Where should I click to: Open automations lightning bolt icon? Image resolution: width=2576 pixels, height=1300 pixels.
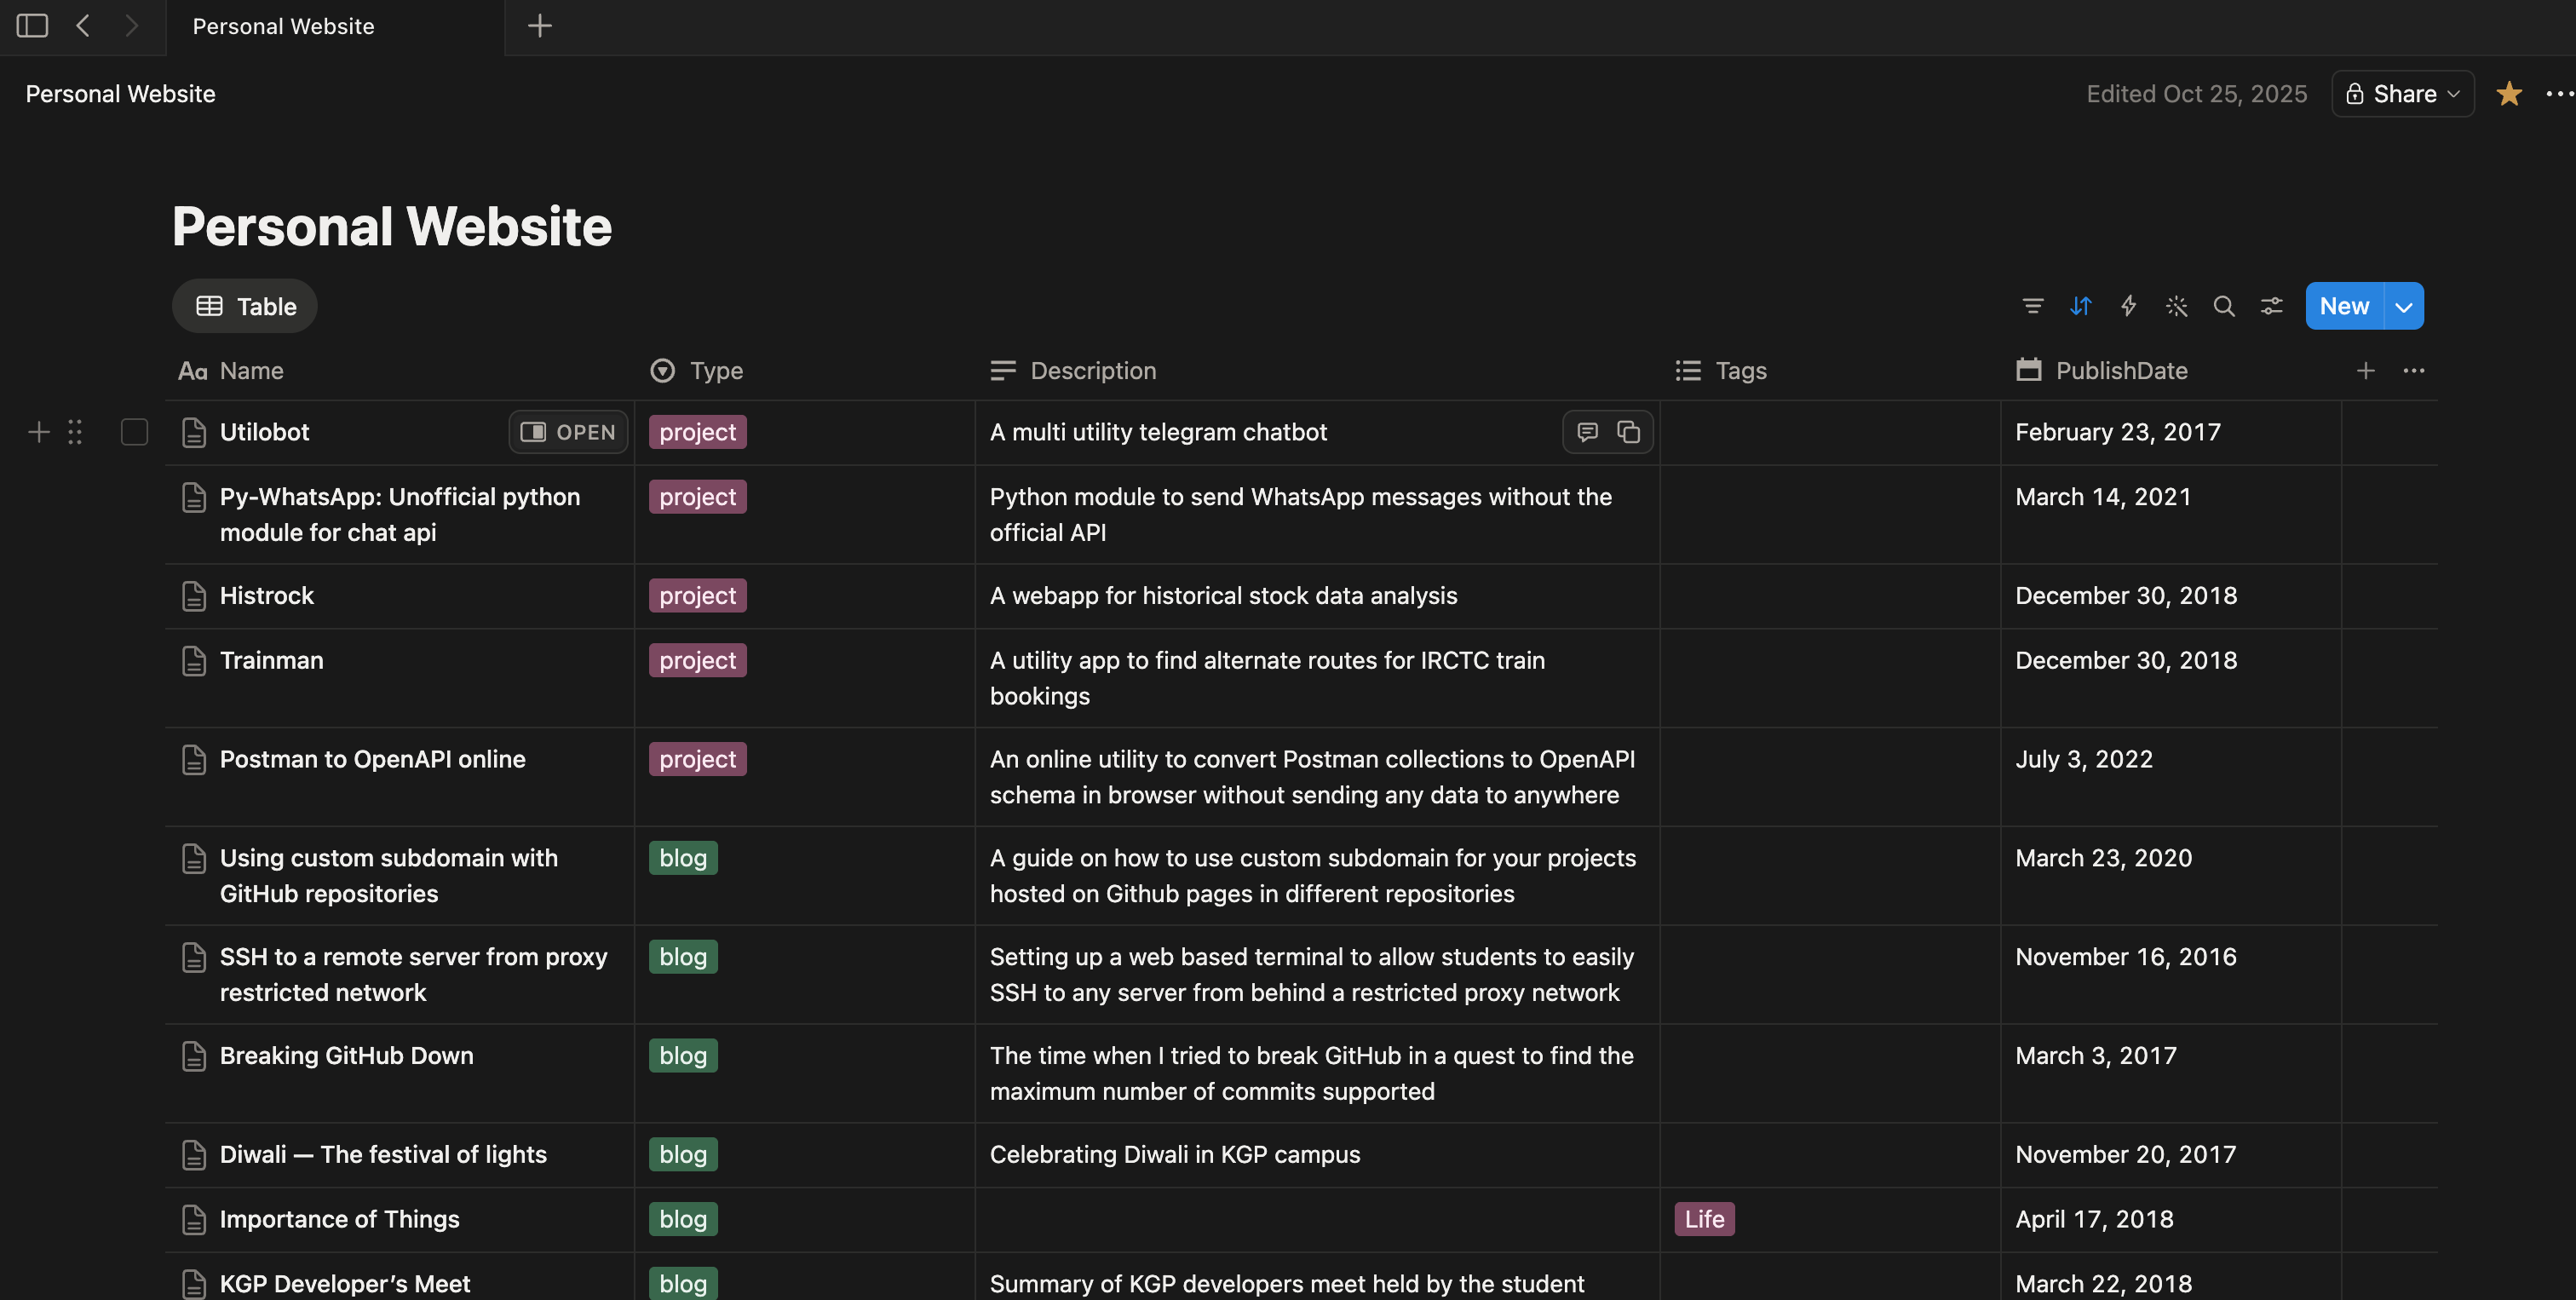click(2128, 306)
